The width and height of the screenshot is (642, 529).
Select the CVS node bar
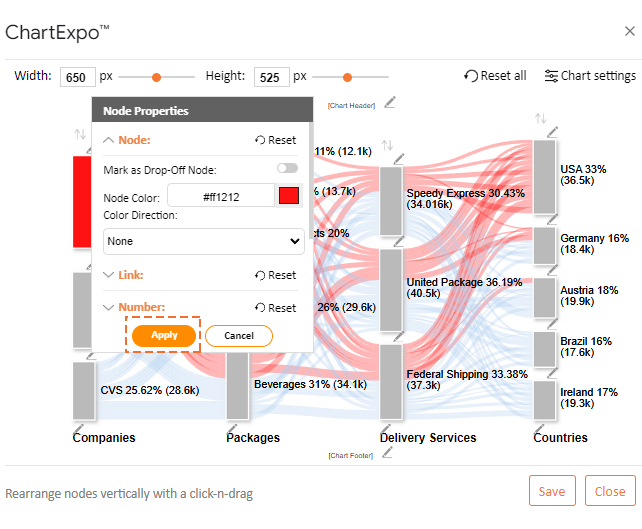pos(84,391)
